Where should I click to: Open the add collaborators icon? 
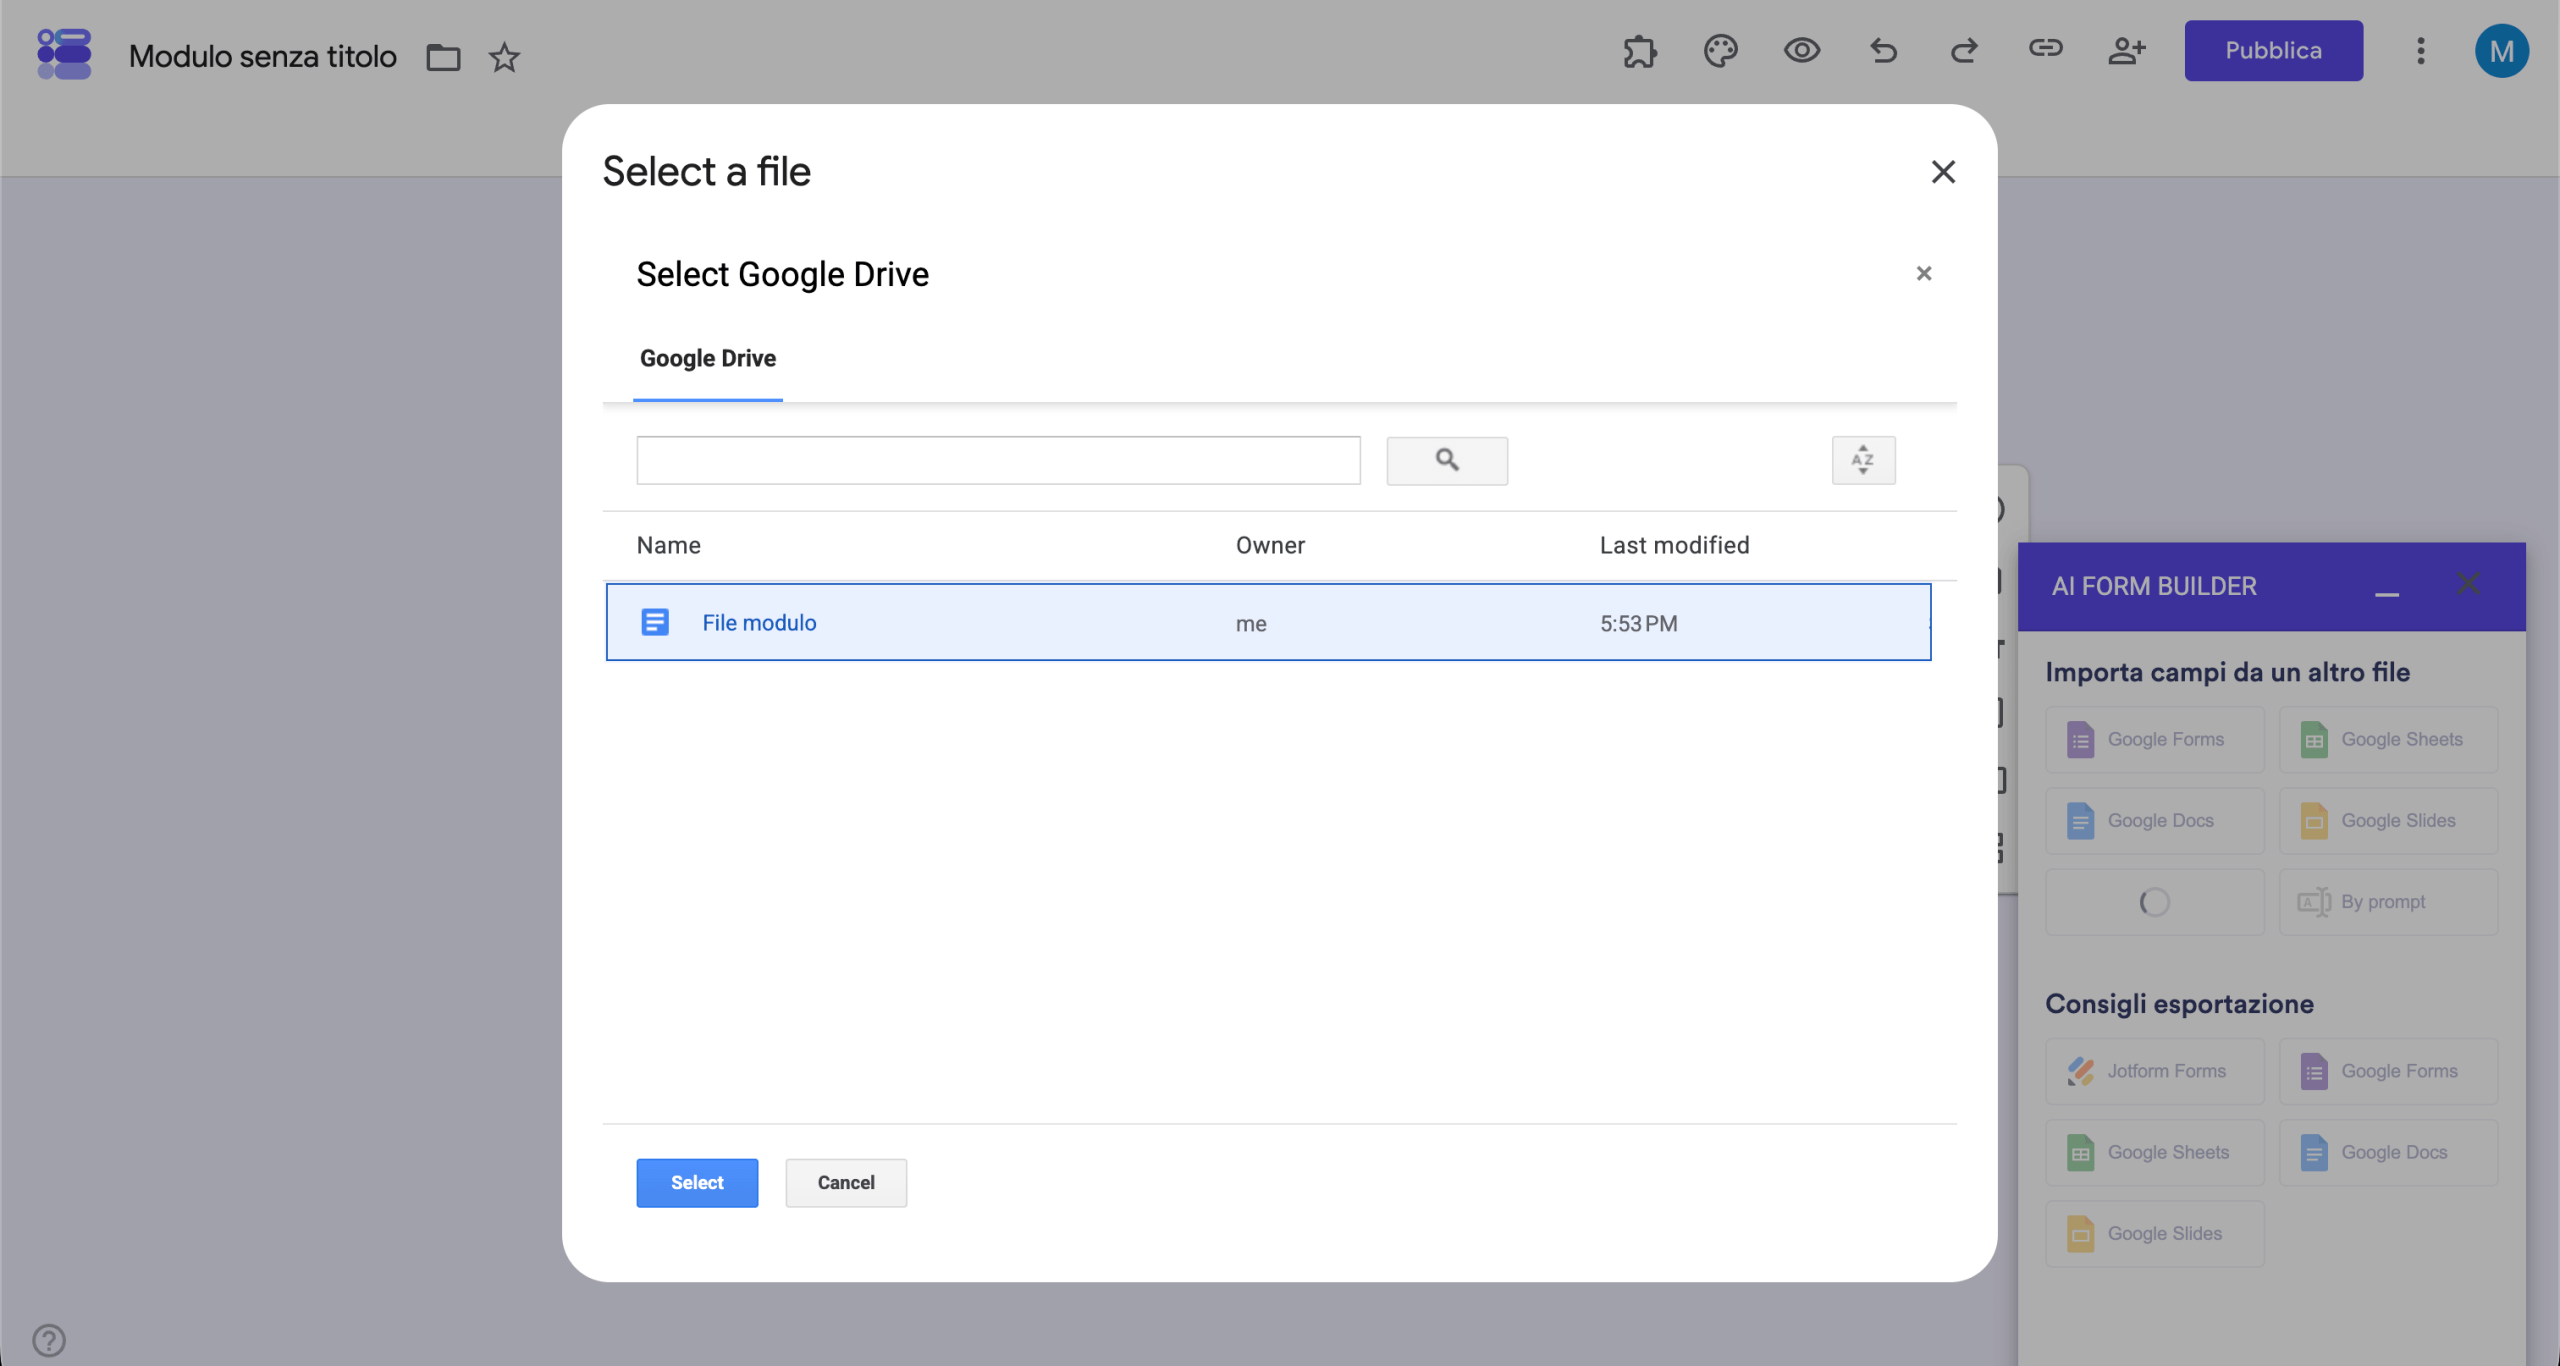(x=2126, y=50)
